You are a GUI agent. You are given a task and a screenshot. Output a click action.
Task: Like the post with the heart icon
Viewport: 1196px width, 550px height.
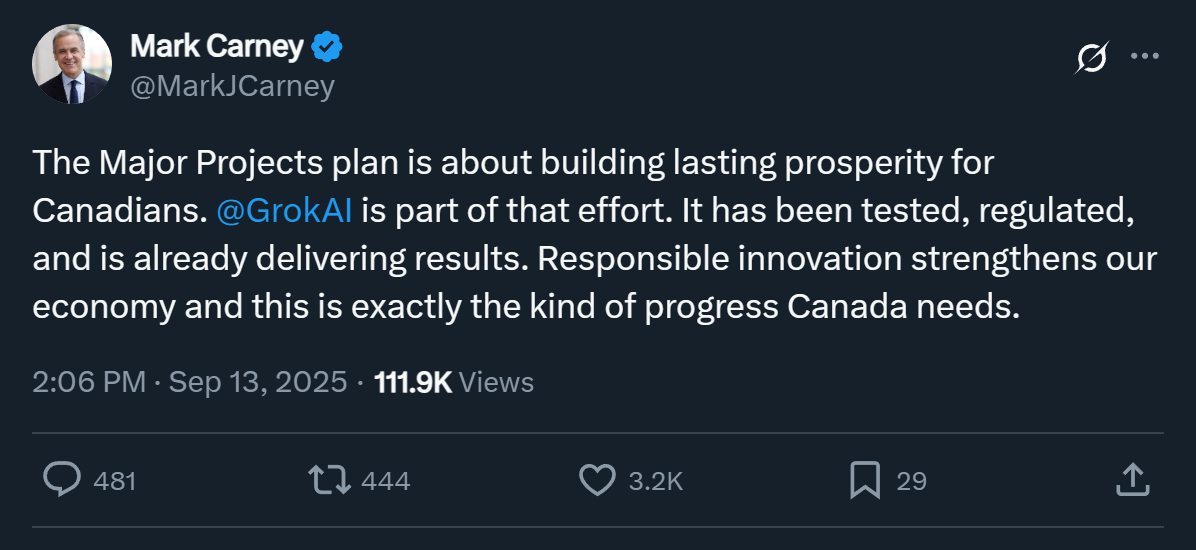pos(597,480)
